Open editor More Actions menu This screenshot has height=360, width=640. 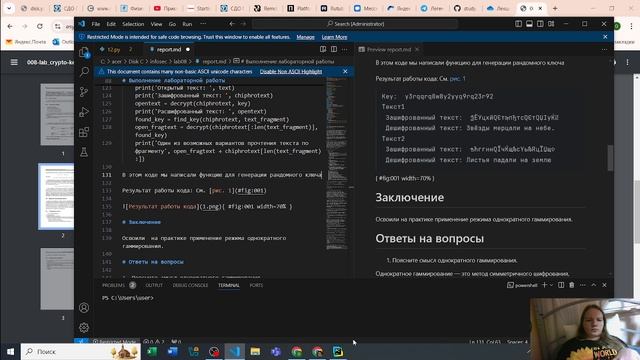point(345,49)
